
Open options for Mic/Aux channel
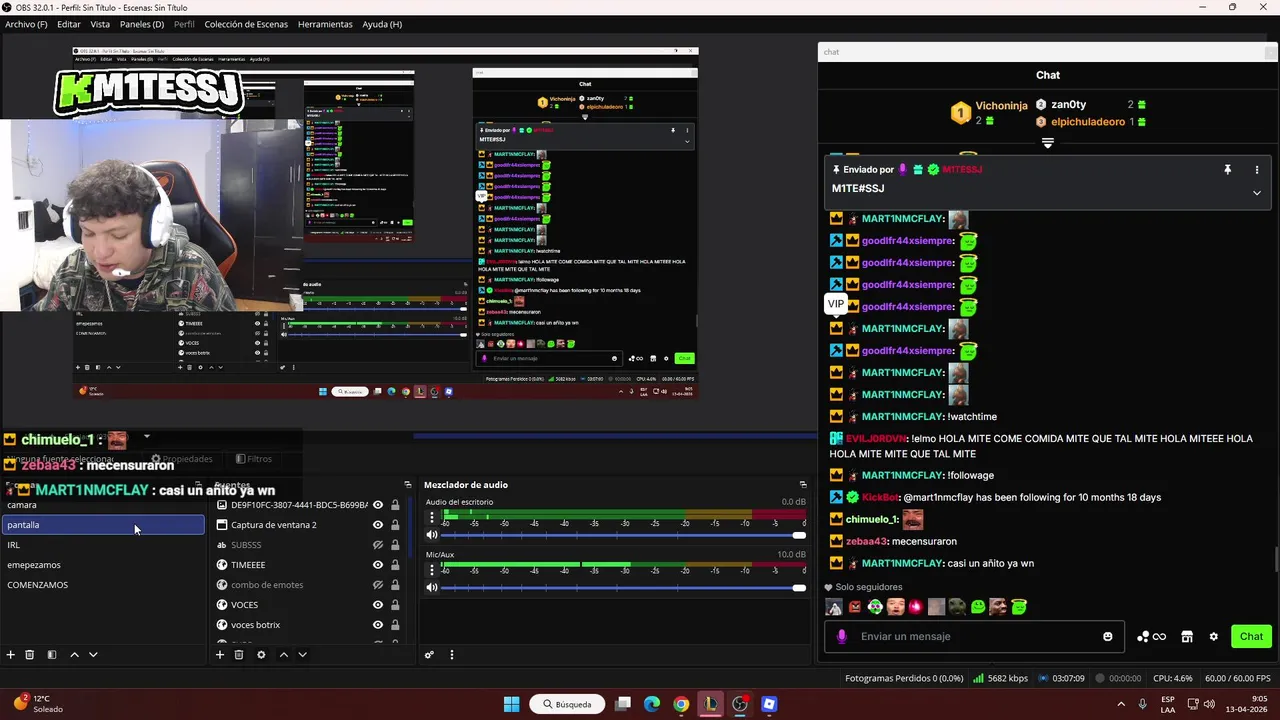click(432, 570)
